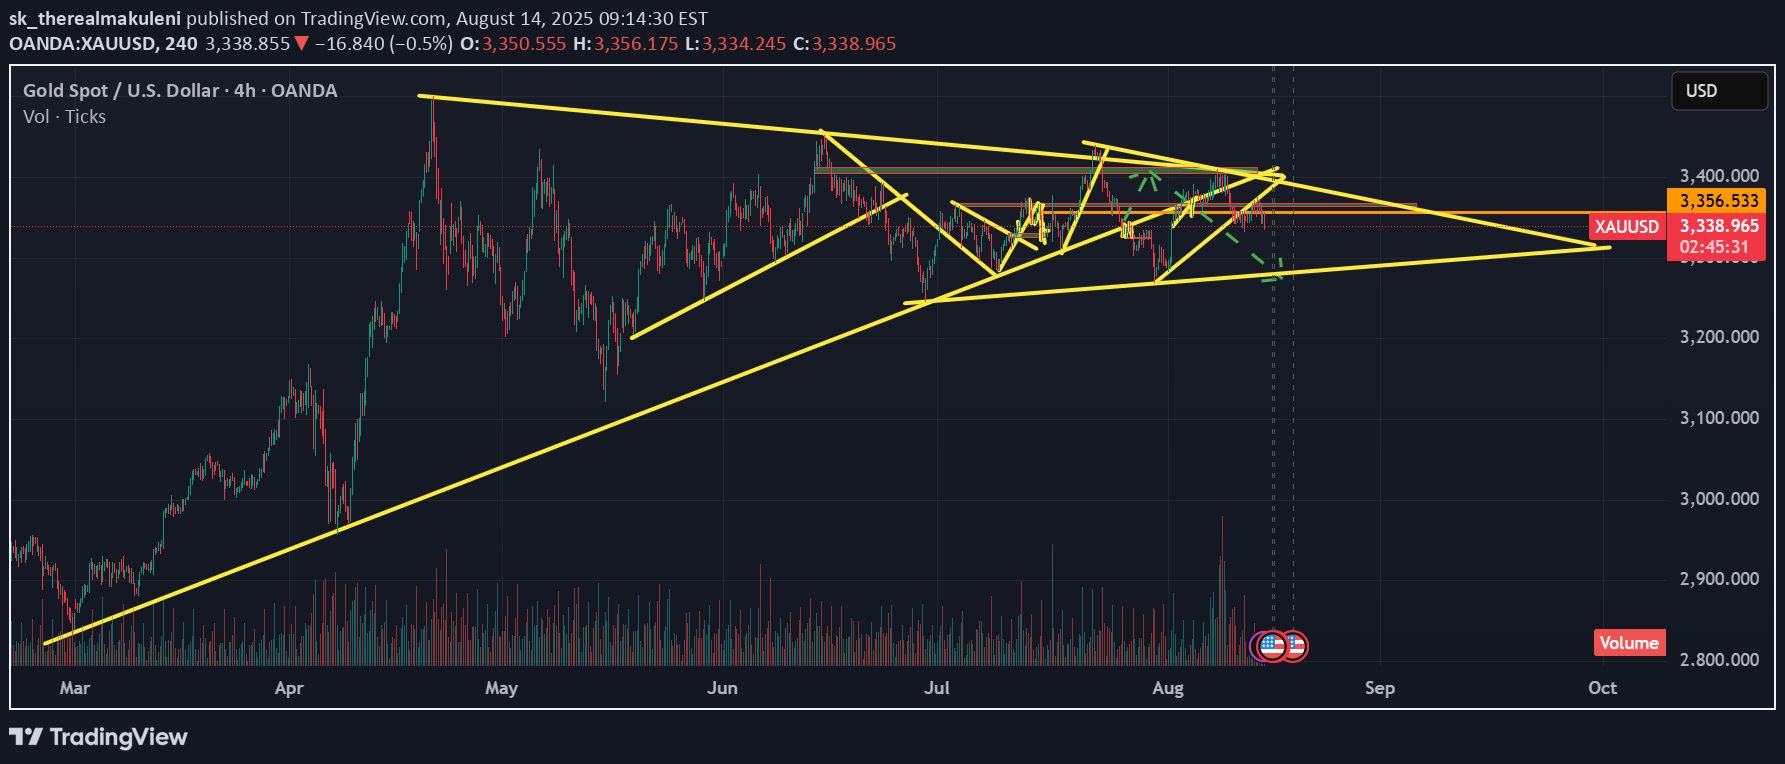
Task: Click the red 3,338.965 current price label
Action: tap(1717, 227)
